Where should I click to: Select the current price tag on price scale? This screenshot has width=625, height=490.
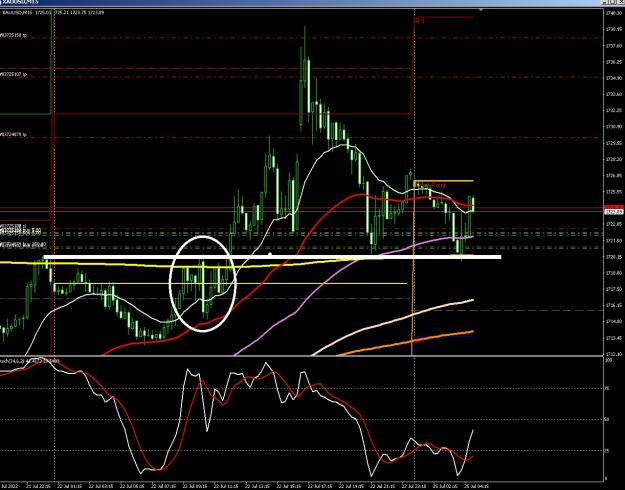point(614,212)
